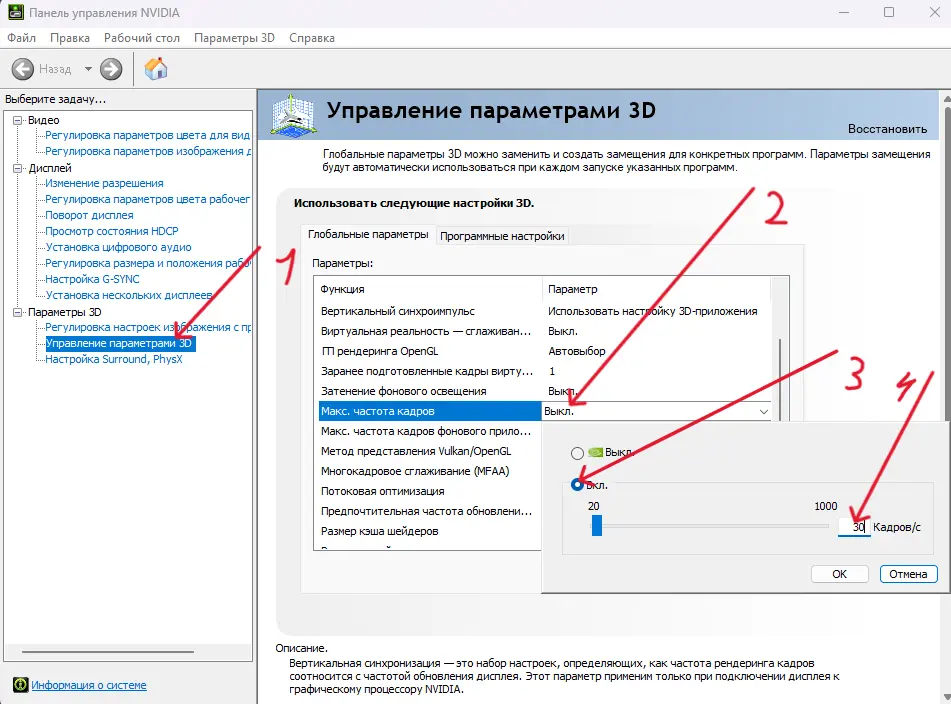Click the frame rate slider handle
The image size is (951, 704).
tap(597, 526)
